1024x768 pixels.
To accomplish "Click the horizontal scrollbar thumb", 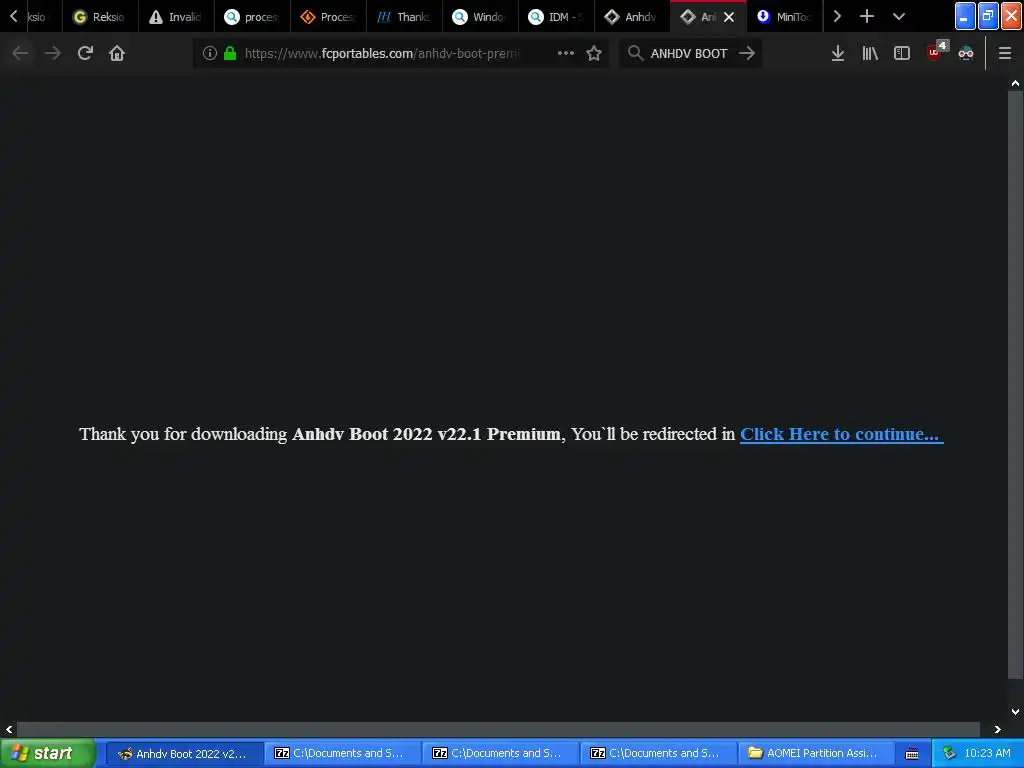I will (498, 729).
